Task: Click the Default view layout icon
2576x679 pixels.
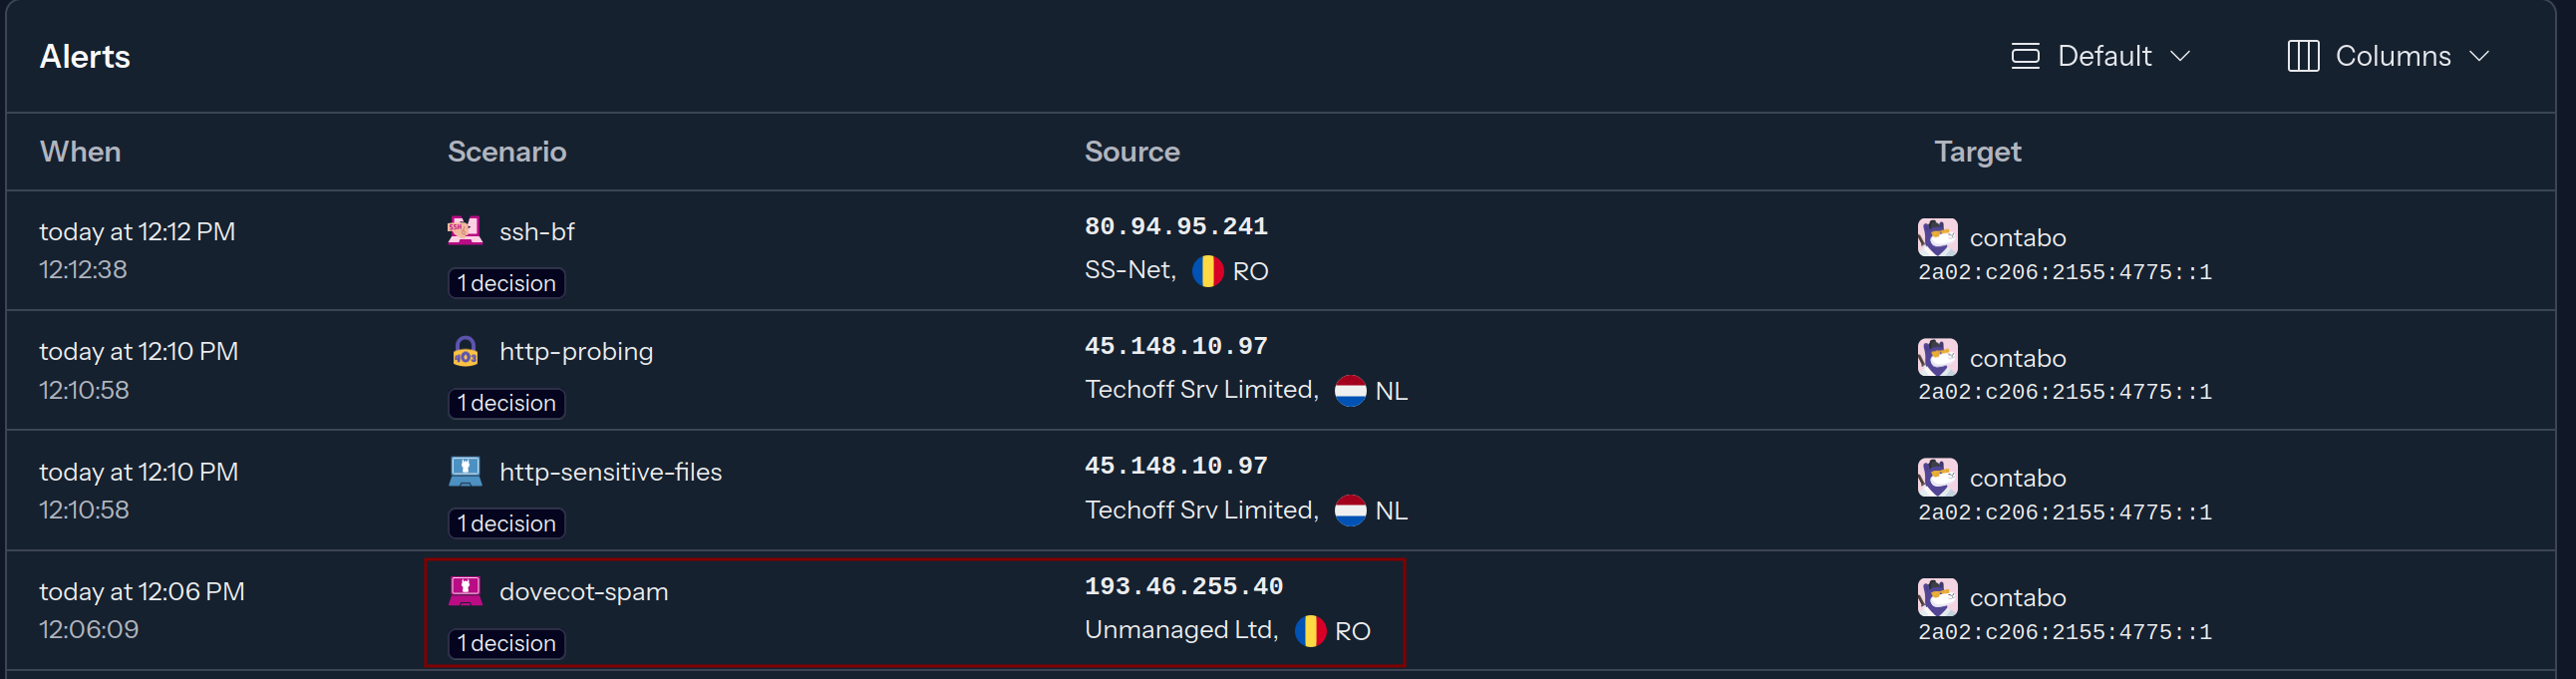Action: point(2025,56)
